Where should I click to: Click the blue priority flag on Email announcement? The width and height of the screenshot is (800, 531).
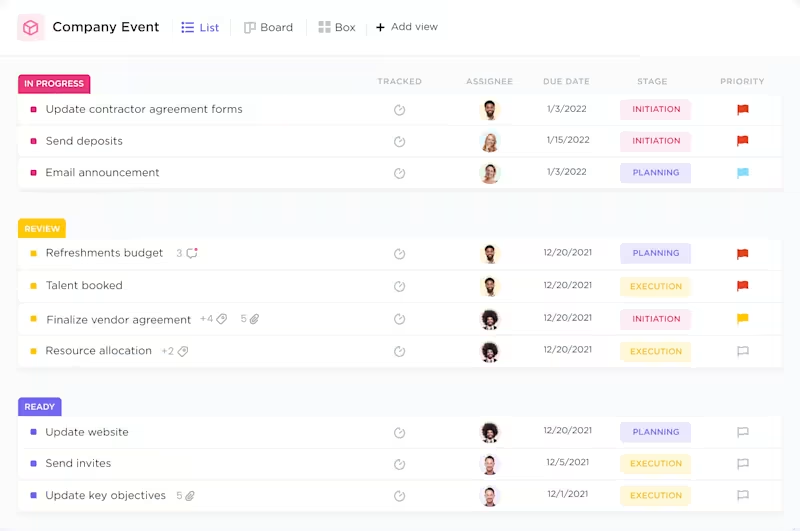[x=742, y=173]
